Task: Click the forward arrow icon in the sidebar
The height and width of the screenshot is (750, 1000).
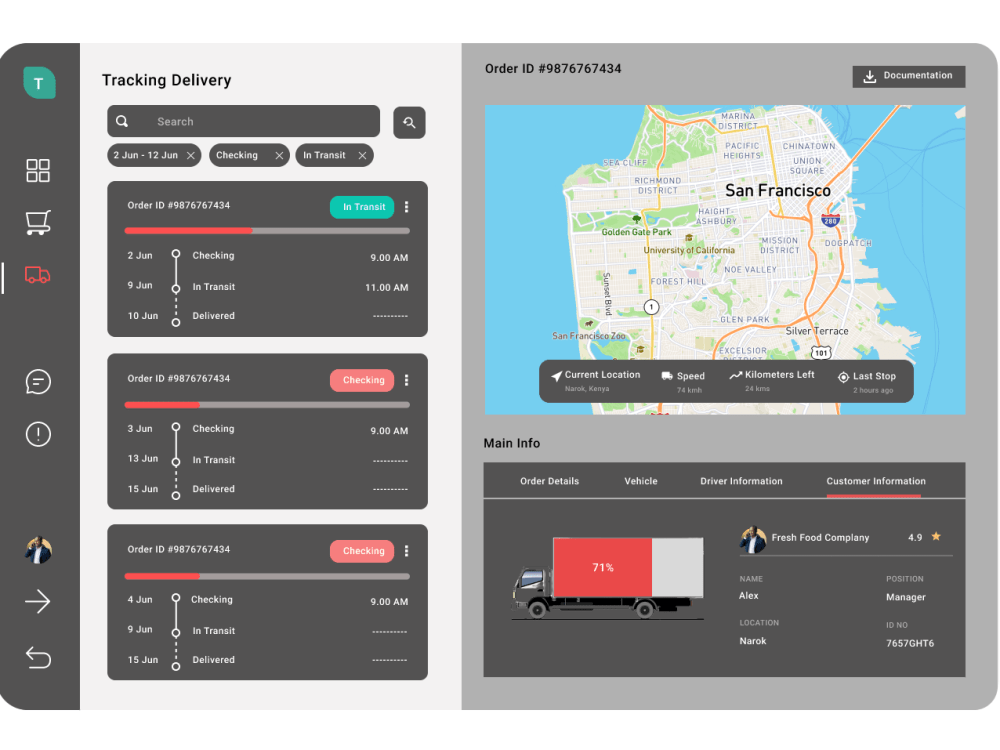Action: [38, 601]
